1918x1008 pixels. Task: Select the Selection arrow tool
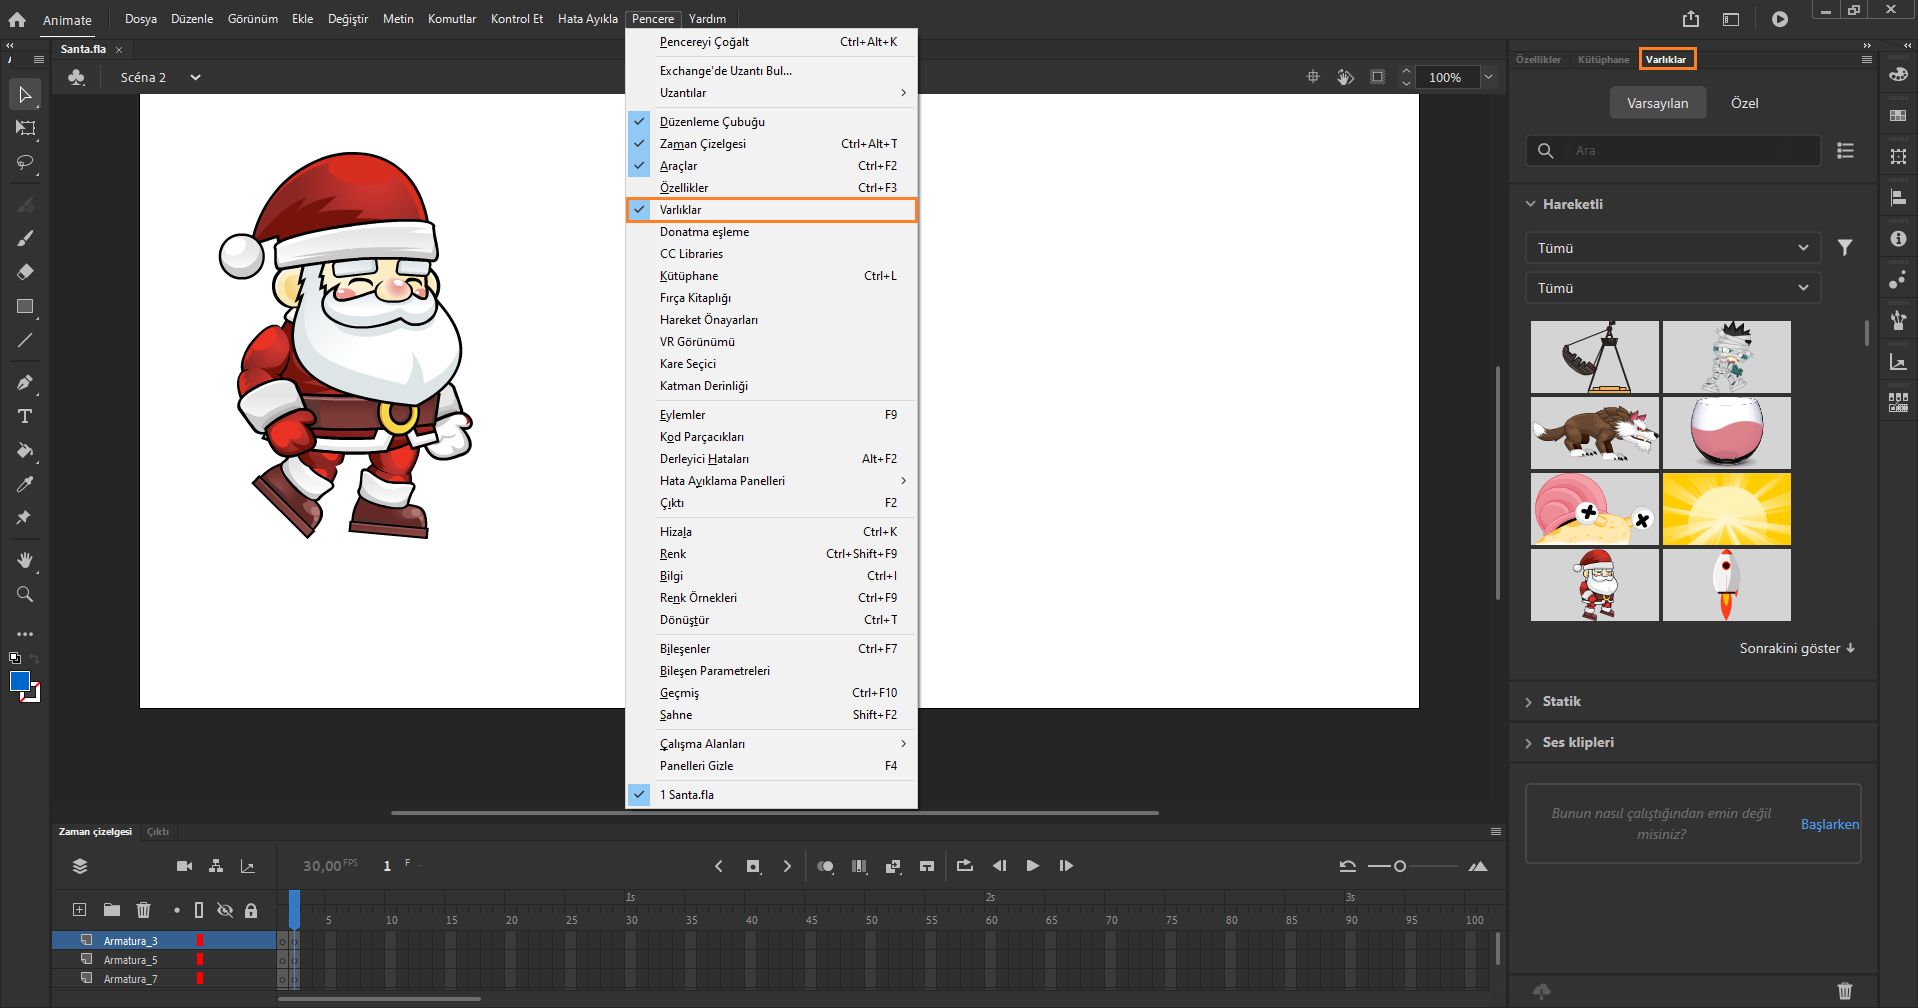click(x=25, y=95)
